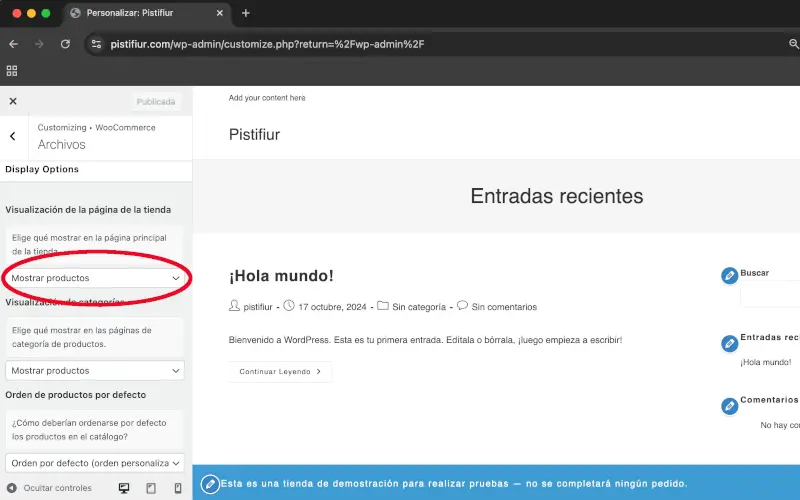Click the Pistifiur site title
The width and height of the screenshot is (800, 500).
tap(254, 134)
